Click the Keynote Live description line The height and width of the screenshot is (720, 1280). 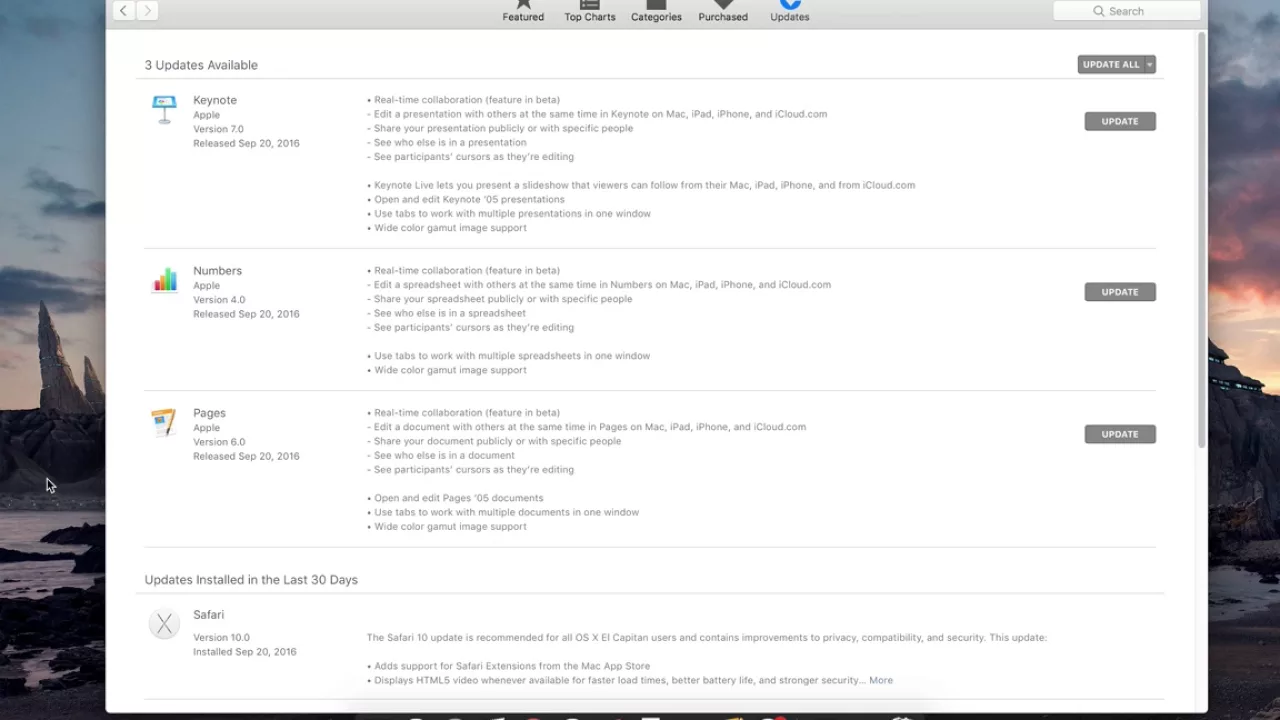[x=641, y=185]
